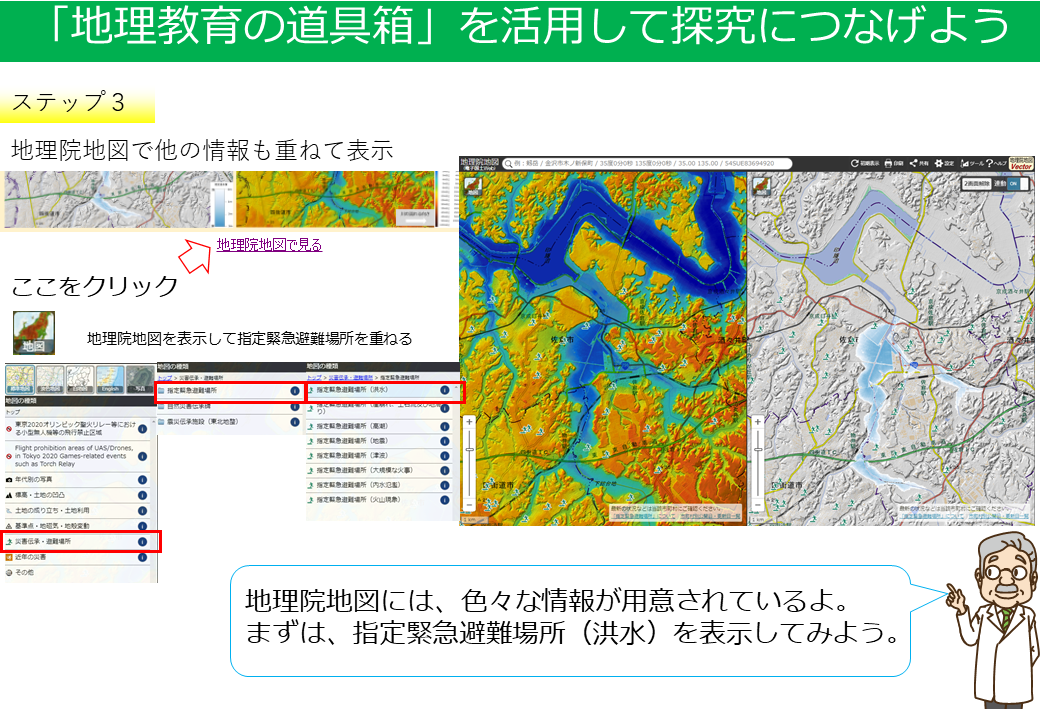The height and width of the screenshot is (720, 1040).
Task: Open 地図 layer button on left colored map
Action: point(474,186)
